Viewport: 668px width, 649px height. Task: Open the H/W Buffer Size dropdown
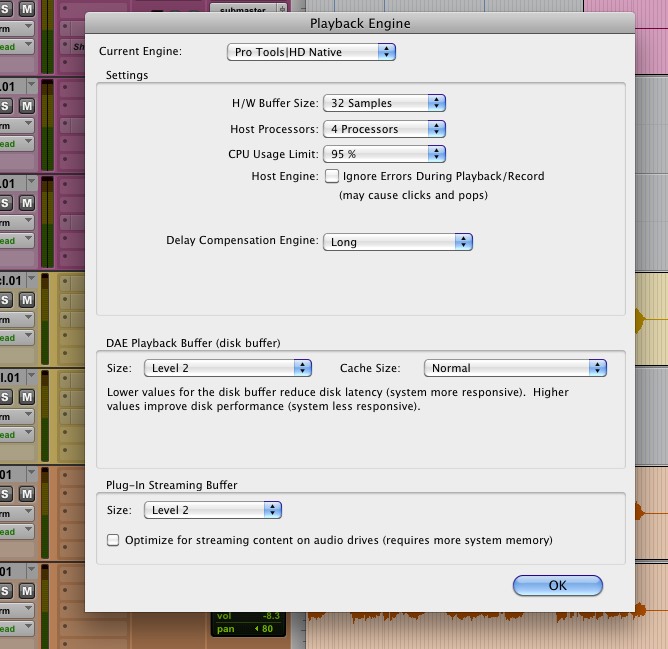click(x=384, y=103)
